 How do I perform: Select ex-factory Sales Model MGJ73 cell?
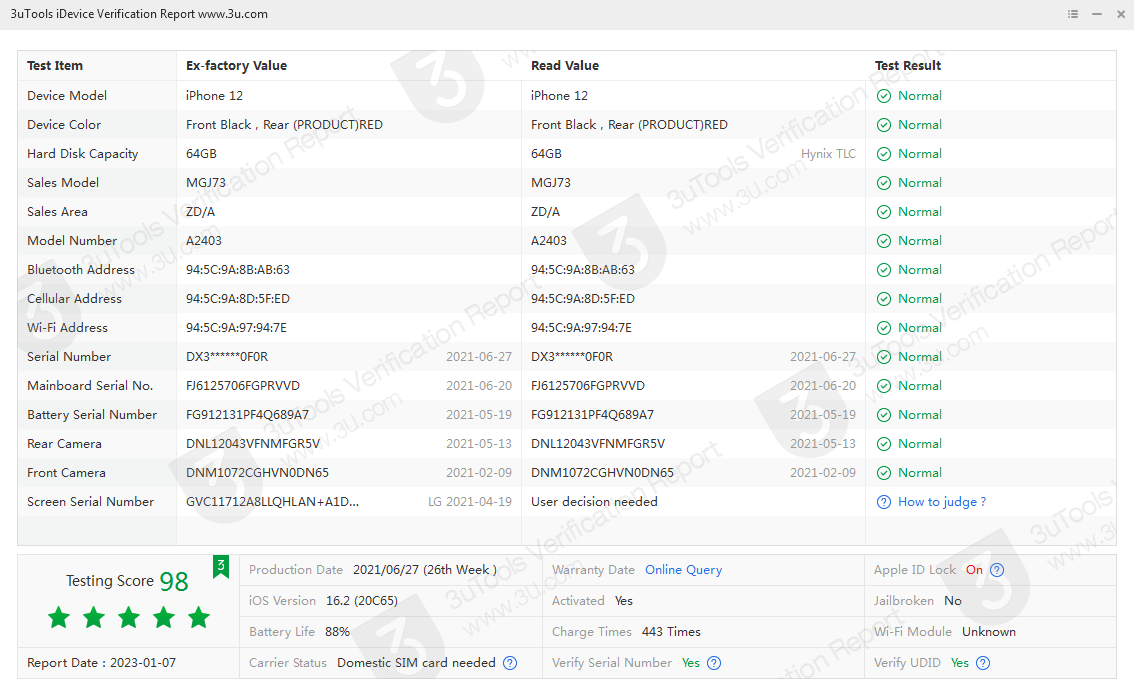coord(205,183)
